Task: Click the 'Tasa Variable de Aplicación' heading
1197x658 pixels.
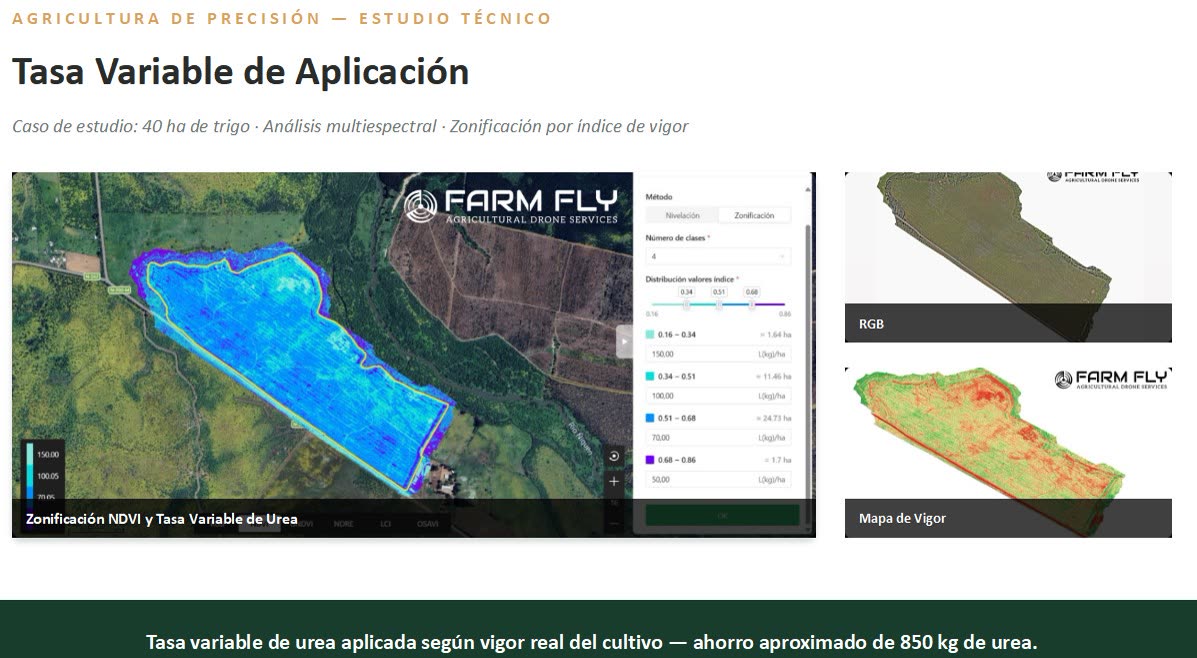Action: pyautogui.click(x=240, y=72)
